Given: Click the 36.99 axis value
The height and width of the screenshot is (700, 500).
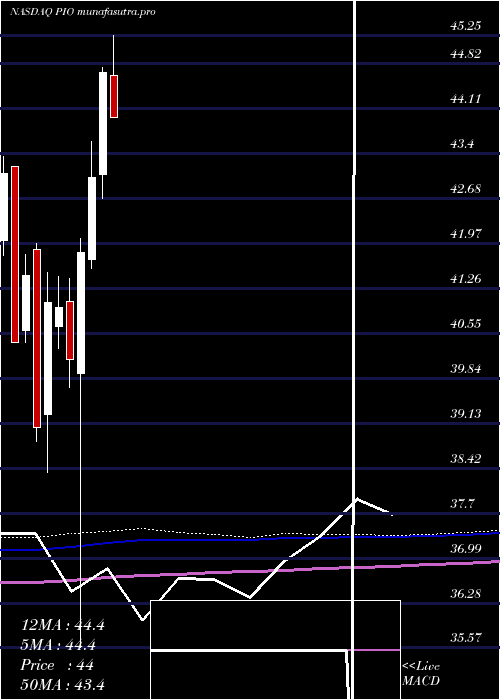Looking at the screenshot, I should point(466,548).
